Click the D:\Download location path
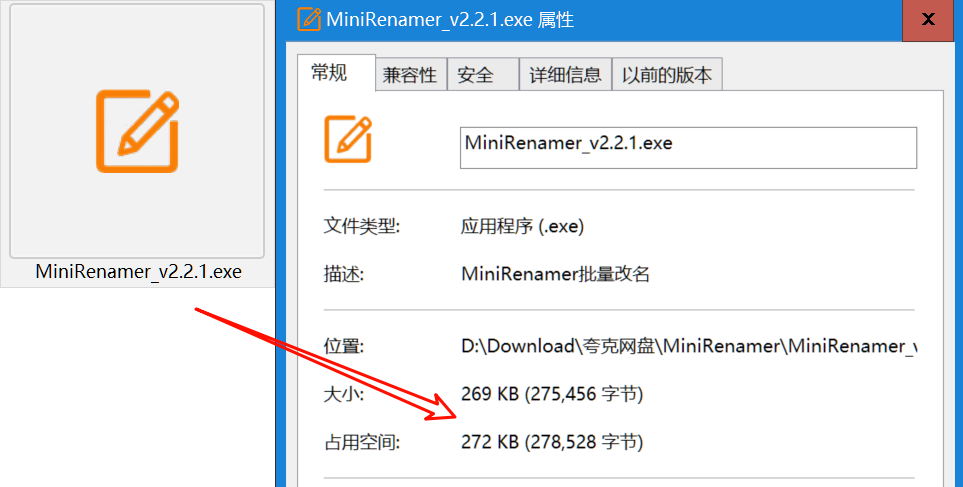This screenshot has height=487, width=963. tap(689, 346)
